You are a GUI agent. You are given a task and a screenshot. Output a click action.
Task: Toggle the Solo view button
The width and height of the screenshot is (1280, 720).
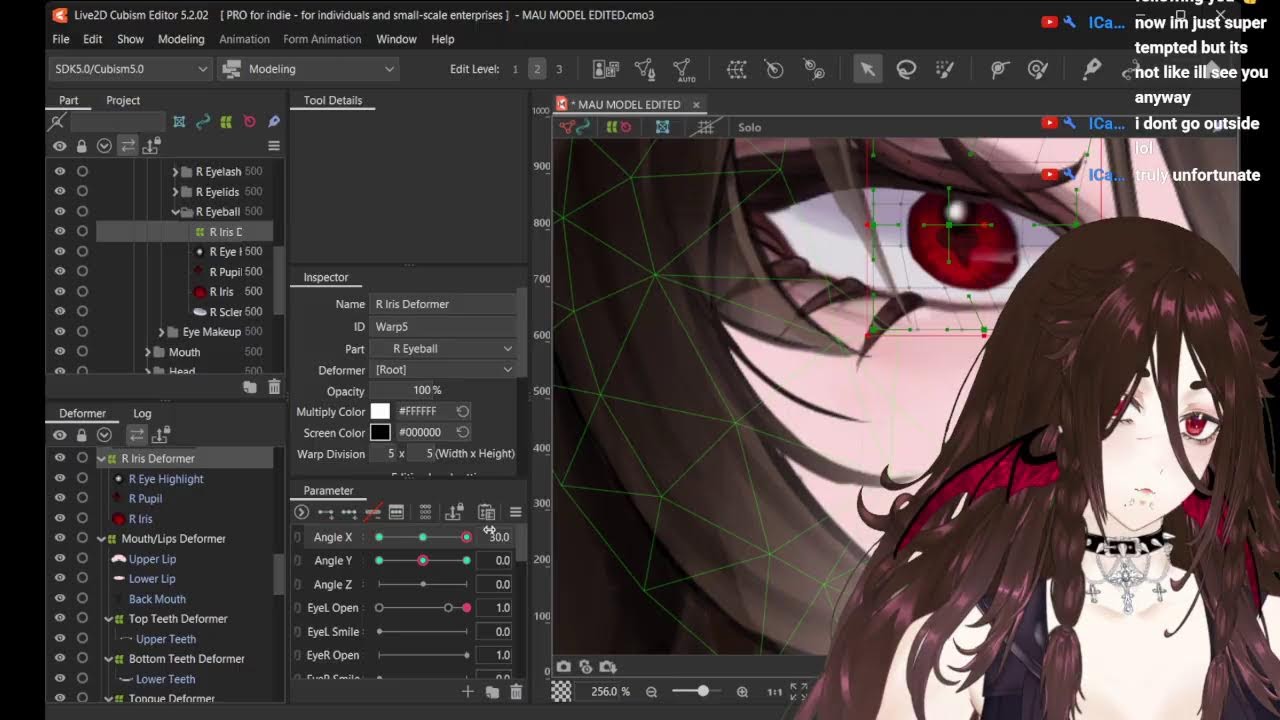(749, 127)
